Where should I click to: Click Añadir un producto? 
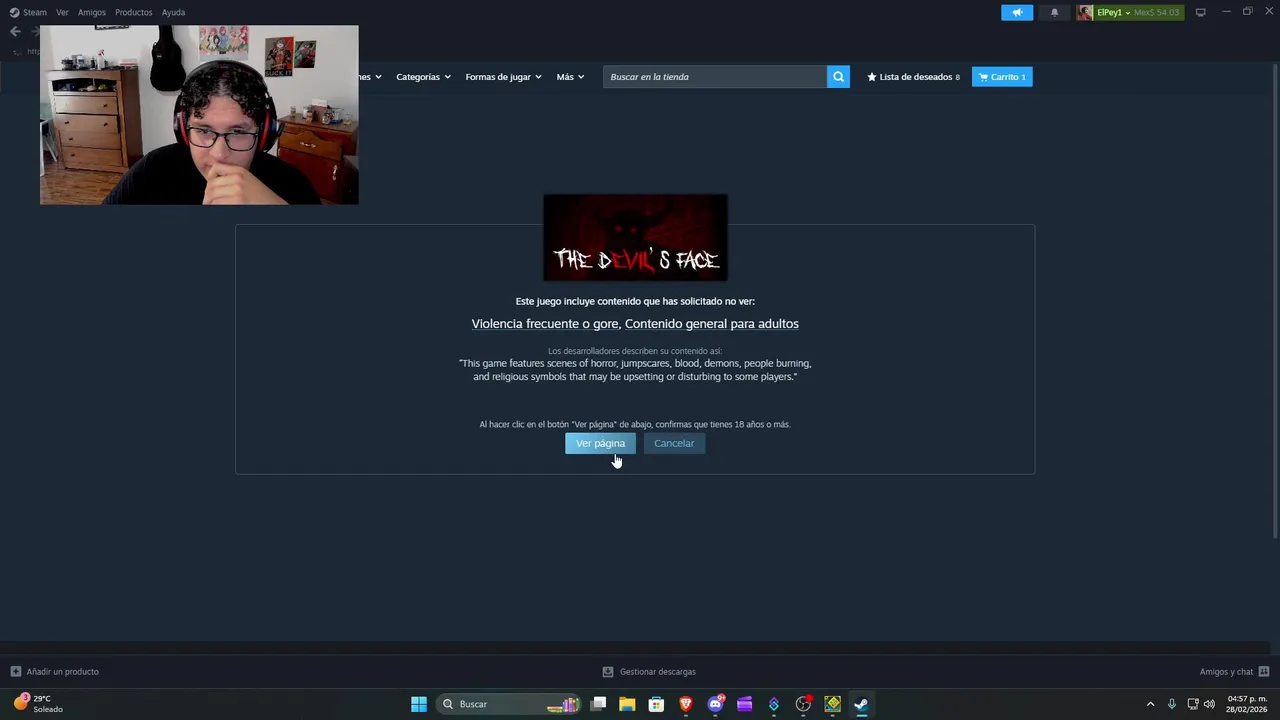tap(55, 672)
